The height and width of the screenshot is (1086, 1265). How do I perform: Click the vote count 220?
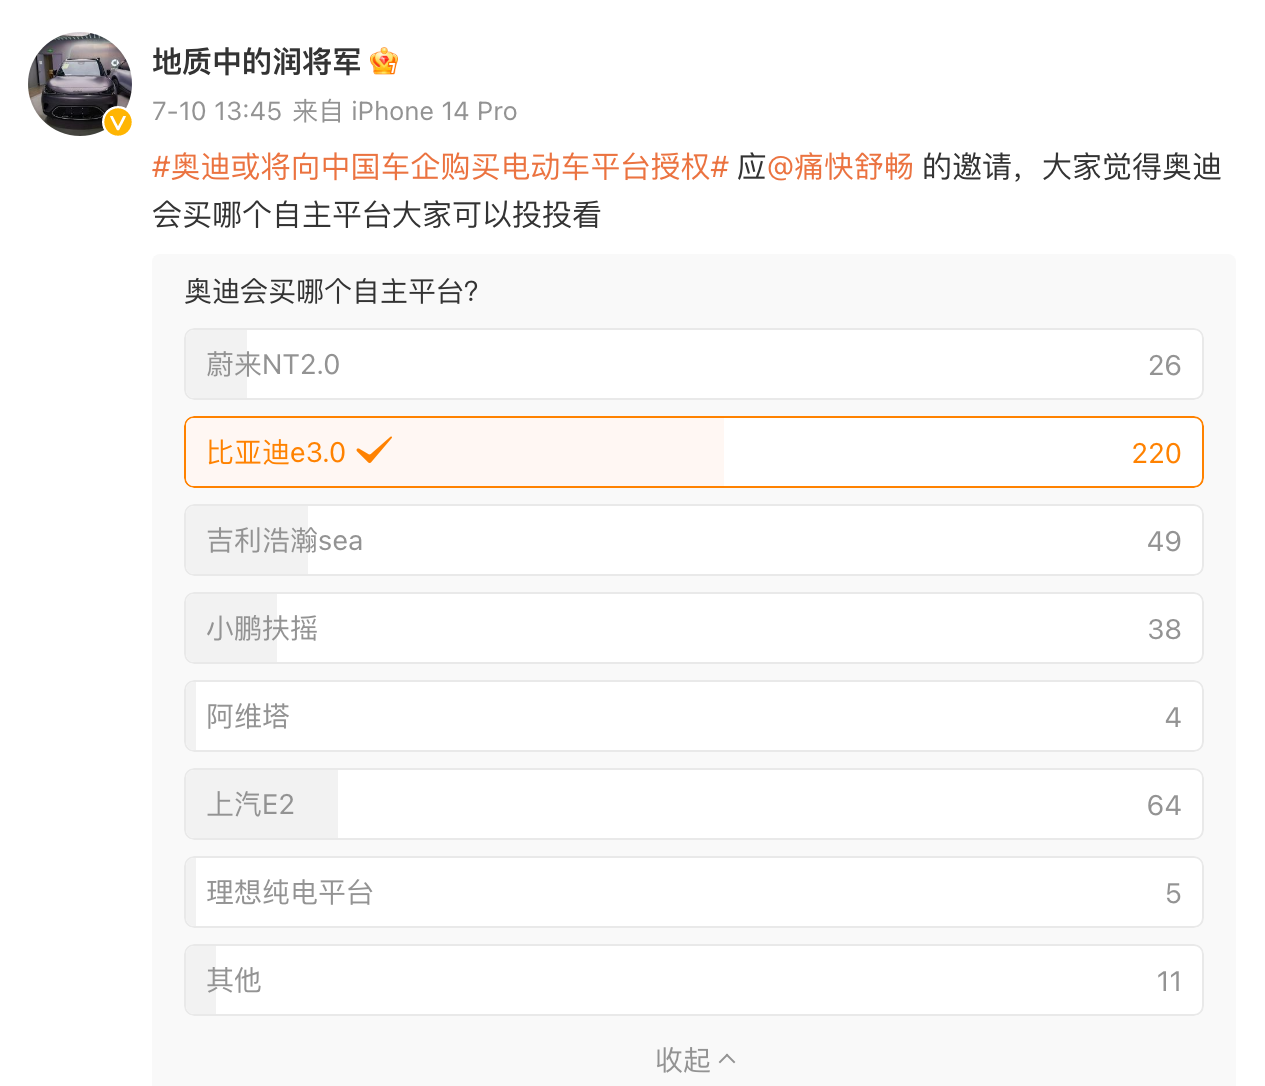point(1156,453)
